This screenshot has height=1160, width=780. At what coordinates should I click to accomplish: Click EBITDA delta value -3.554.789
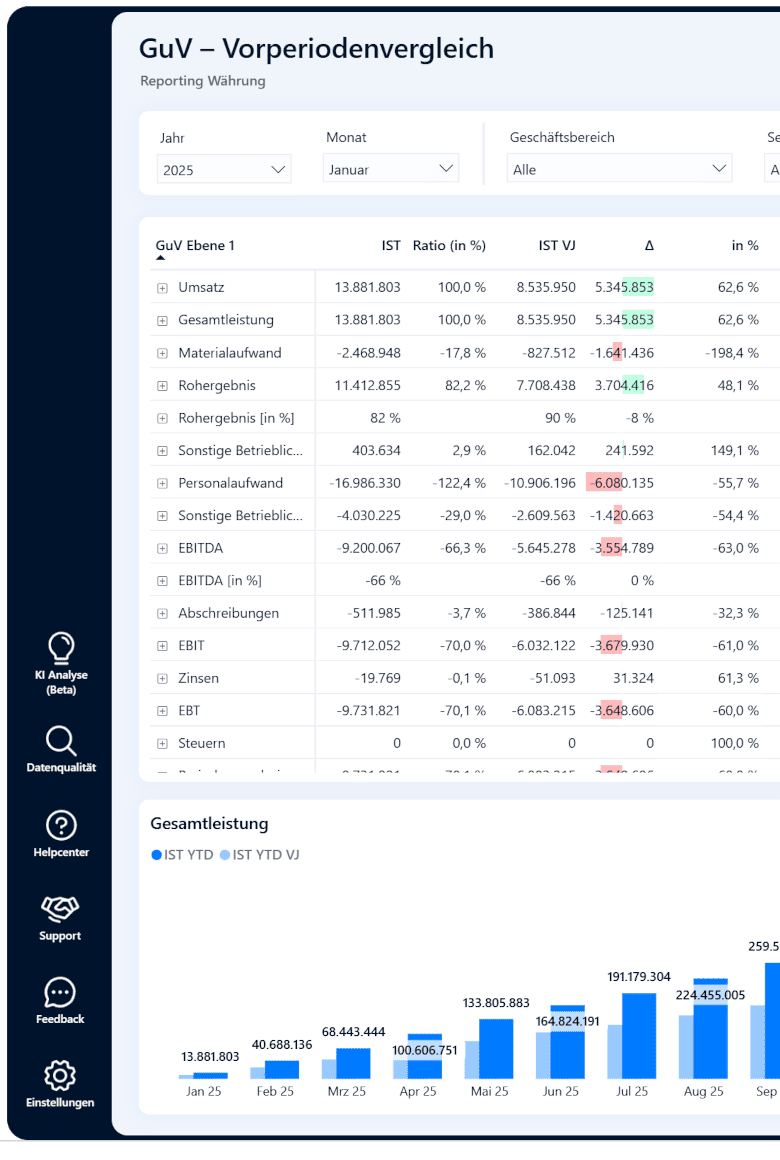(622, 548)
